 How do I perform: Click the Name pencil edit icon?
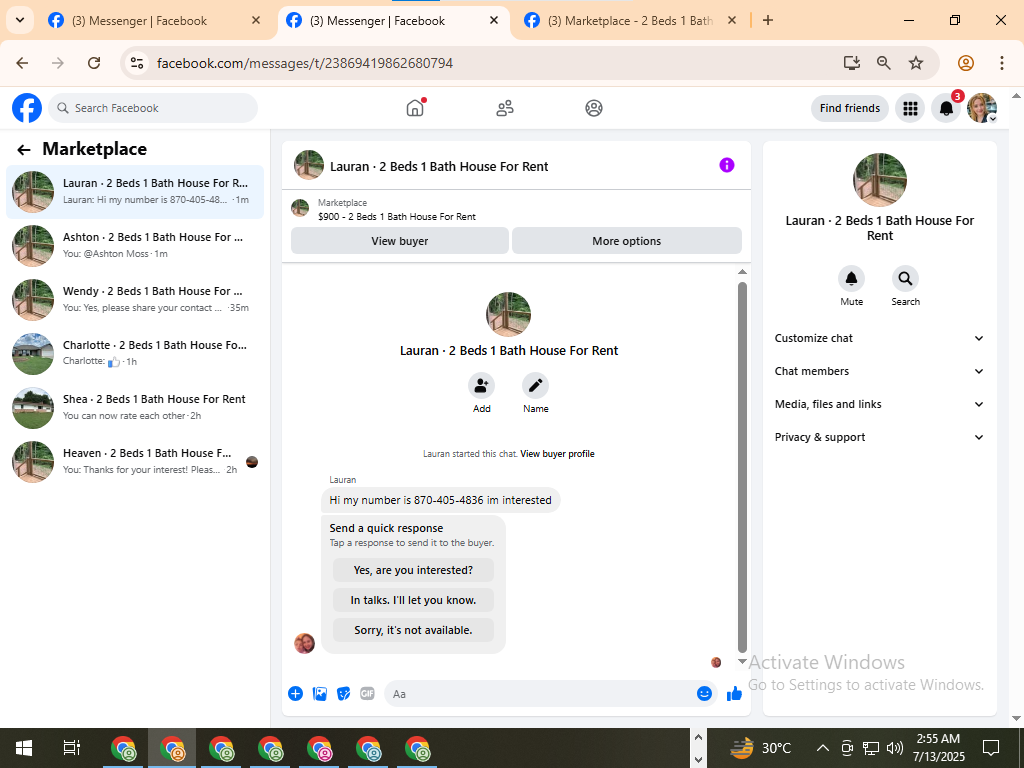pos(535,385)
